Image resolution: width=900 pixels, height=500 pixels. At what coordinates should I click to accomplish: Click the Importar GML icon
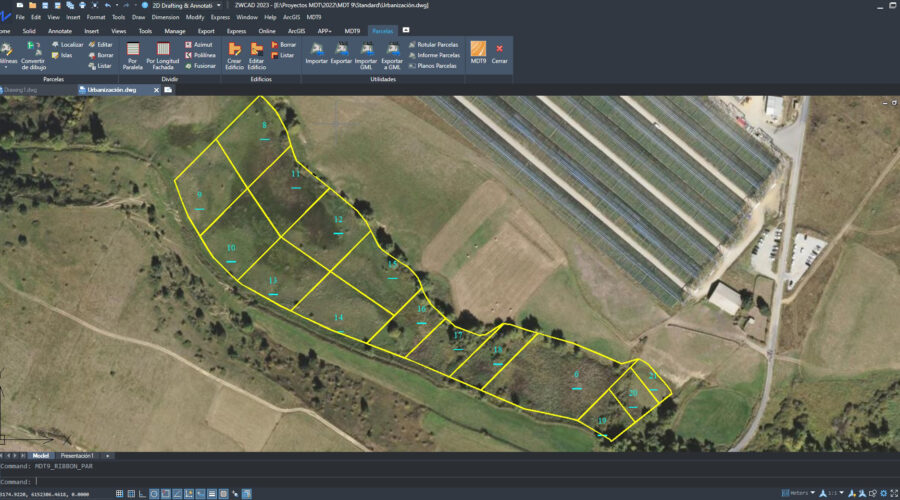tap(366, 56)
